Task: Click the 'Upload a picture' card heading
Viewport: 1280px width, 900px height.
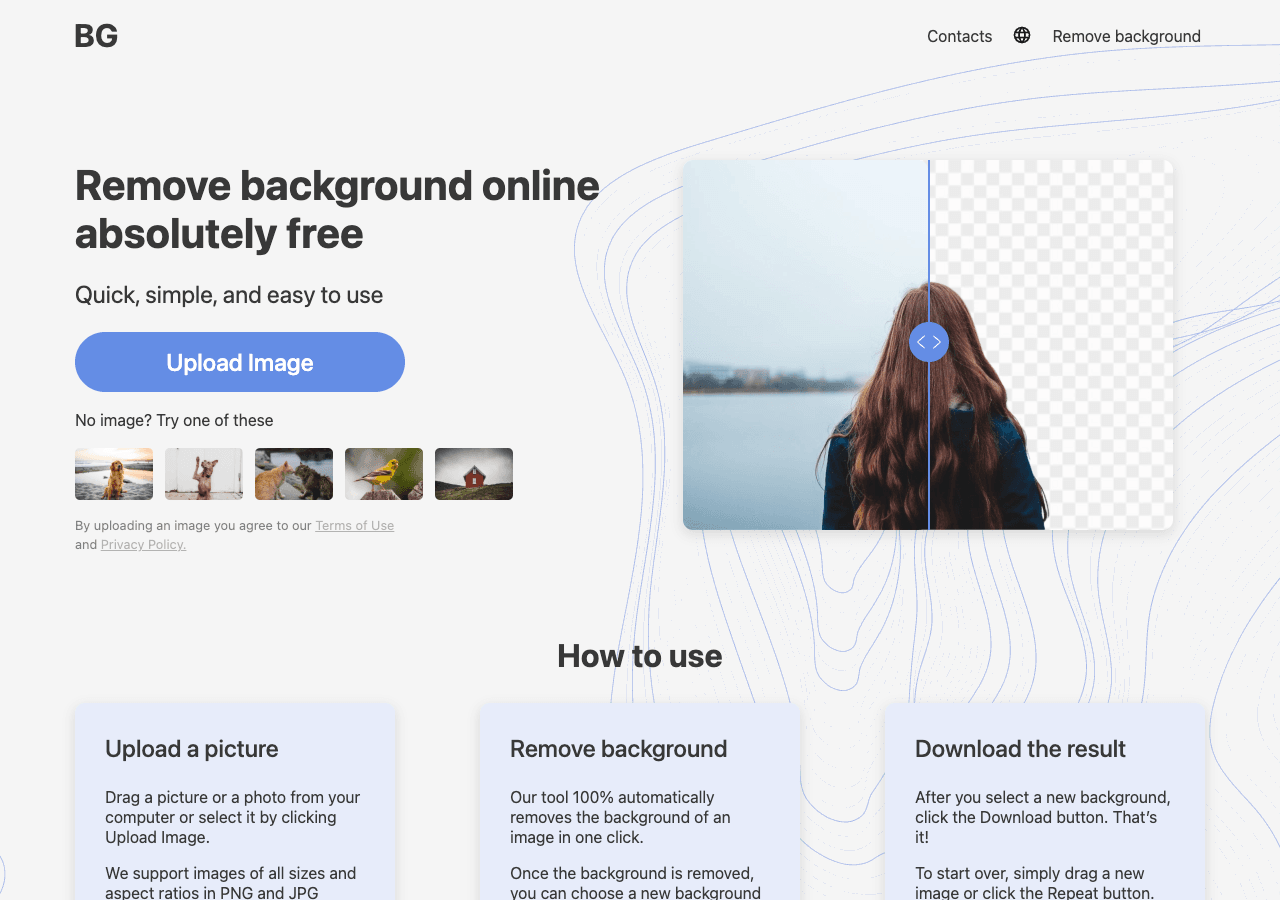Action: [x=192, y=749]
